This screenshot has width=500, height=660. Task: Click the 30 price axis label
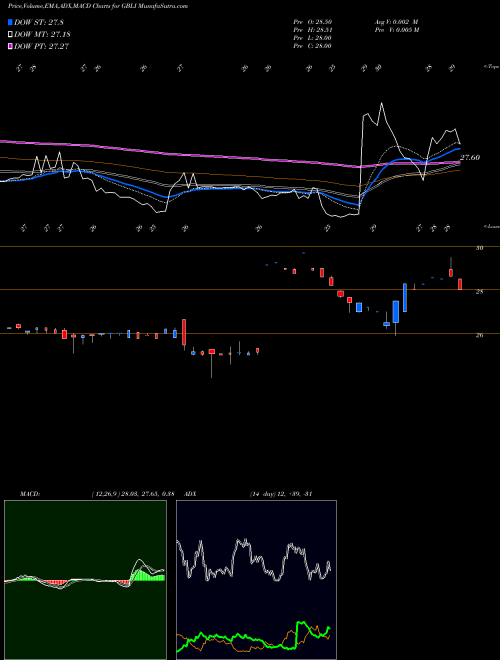[479, 248]
